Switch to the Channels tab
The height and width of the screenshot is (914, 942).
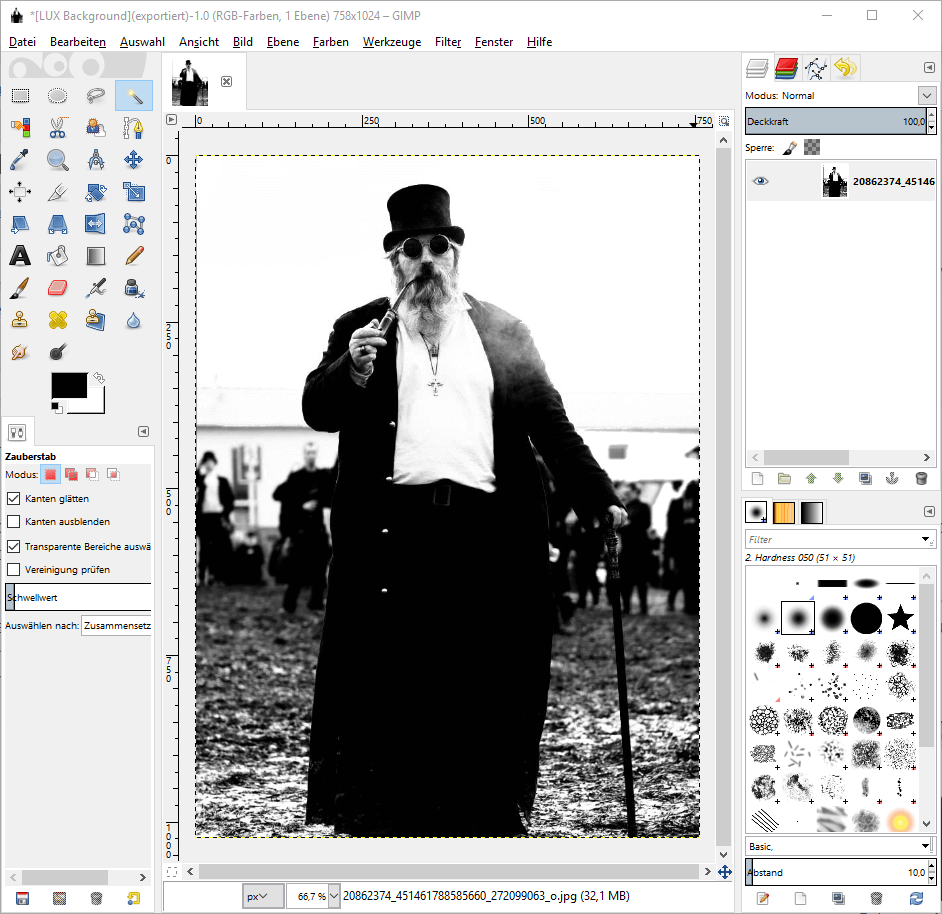pyautogui.click(x=787, y=68)
